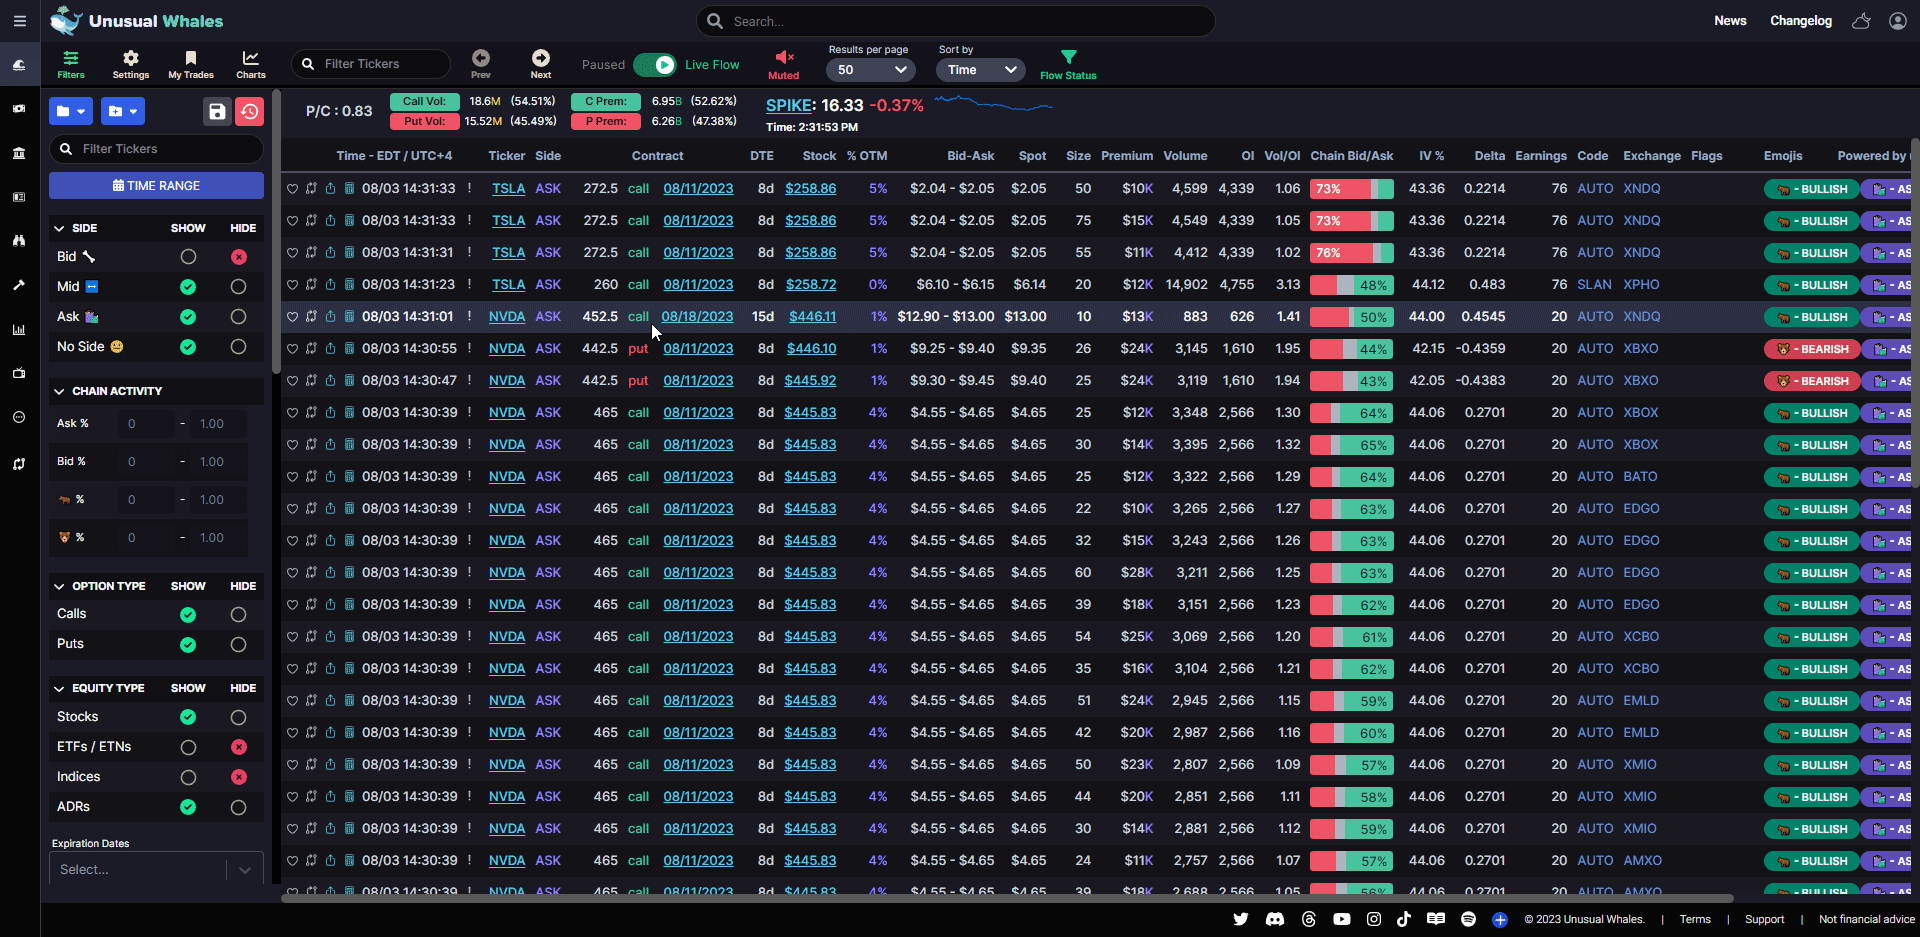1920x937 pixels.
Task: Open the NVDA ticker link at 14:31:01
Action: pos(507,317)
